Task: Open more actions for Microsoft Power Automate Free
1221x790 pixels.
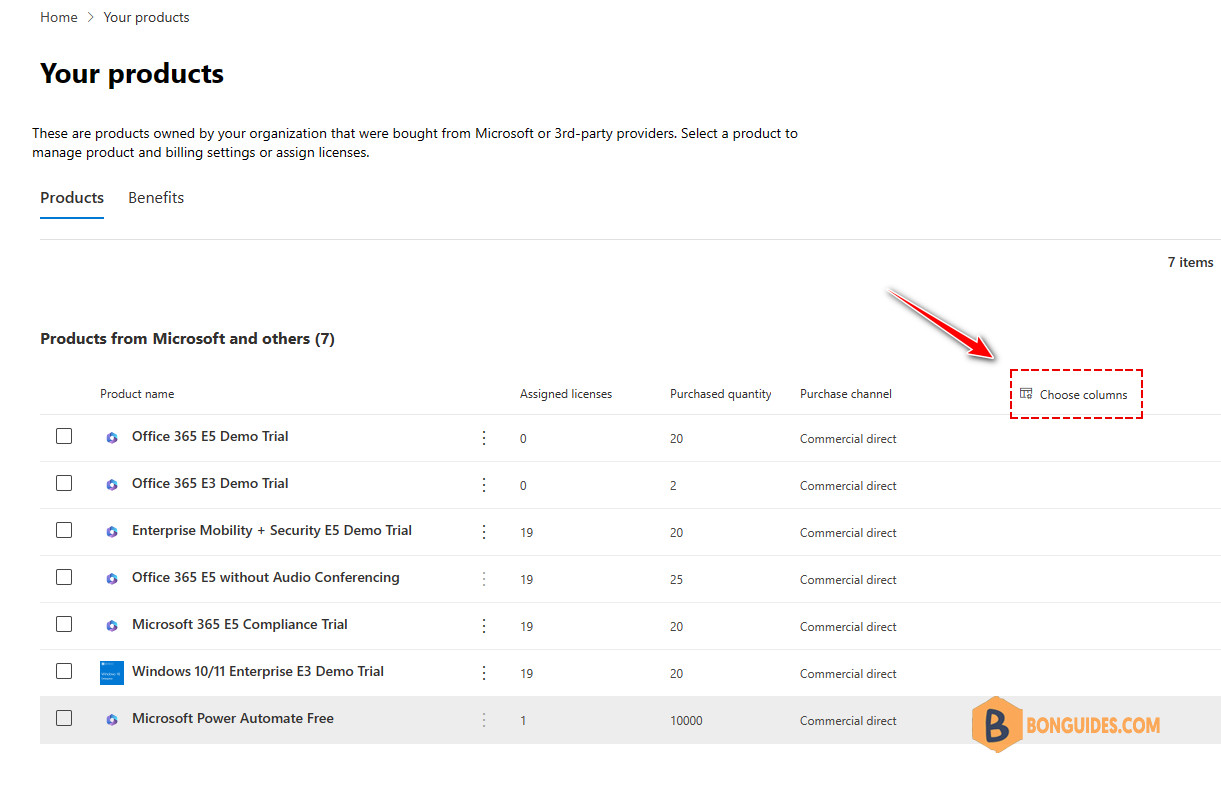Action: 484,719
